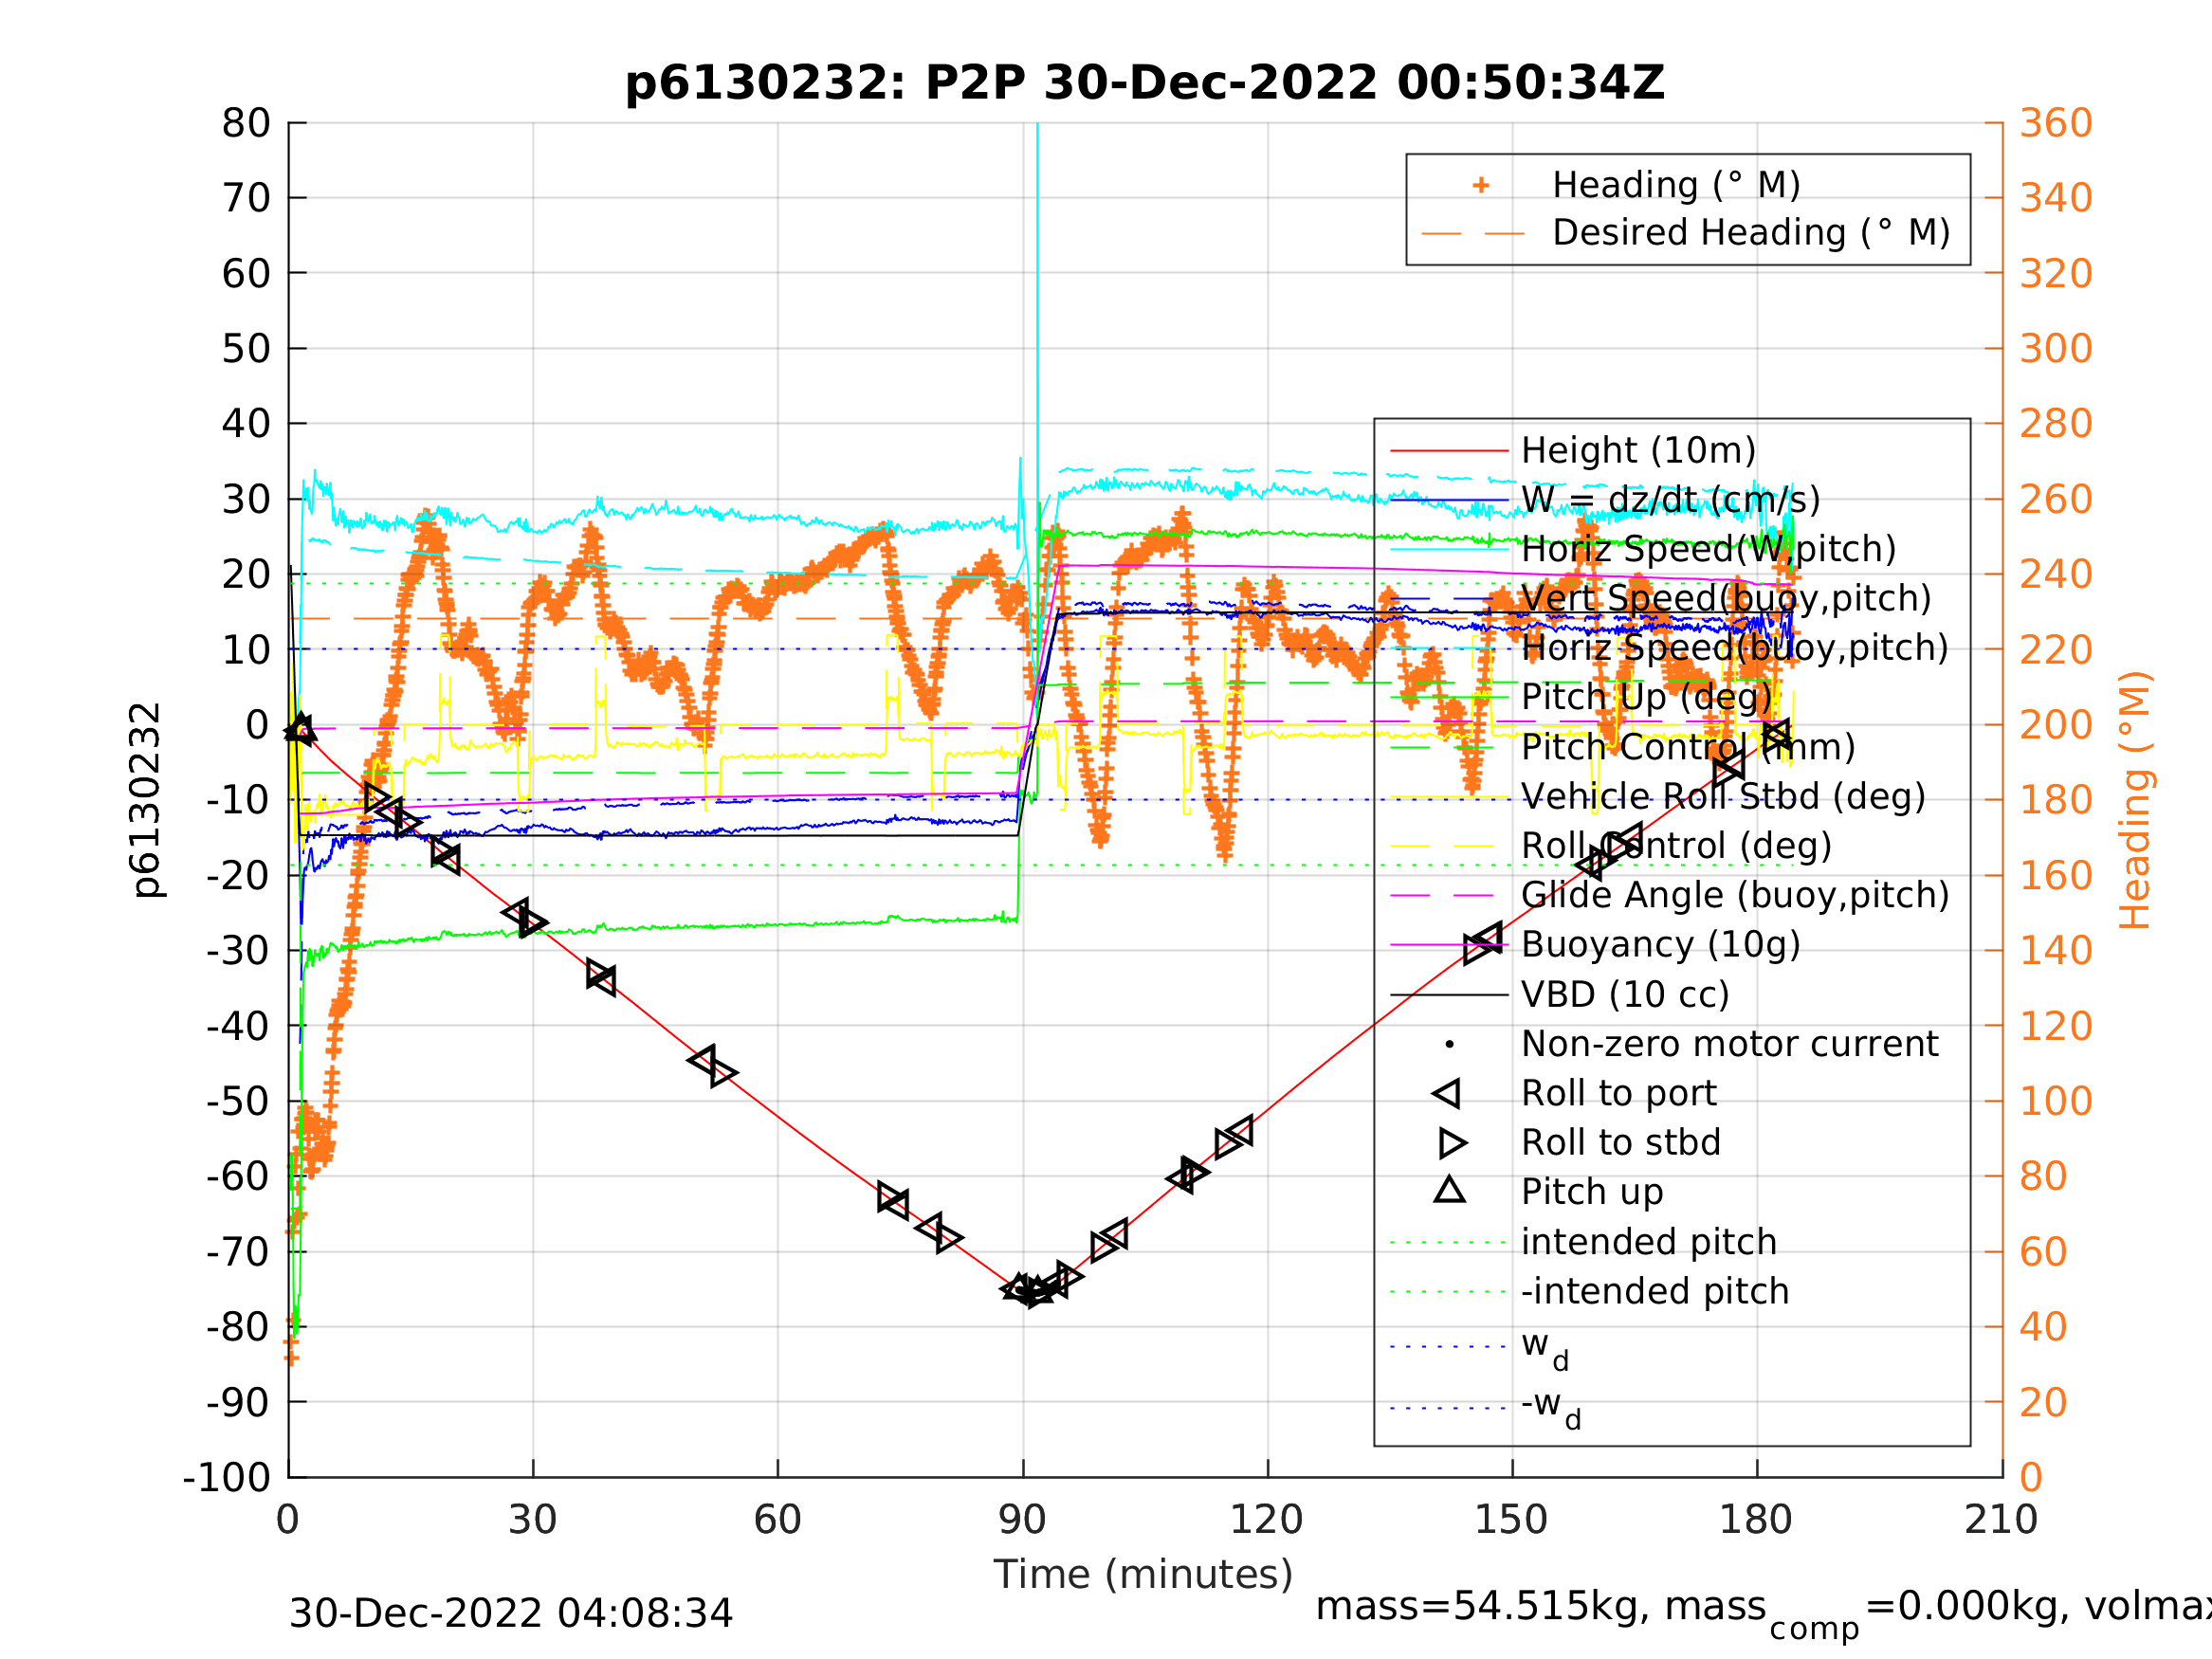Click the Pitch Control (mm) legend label
This screenshot has height=1659, width=2212.
pyautogui.click(x=1688, y=747)
